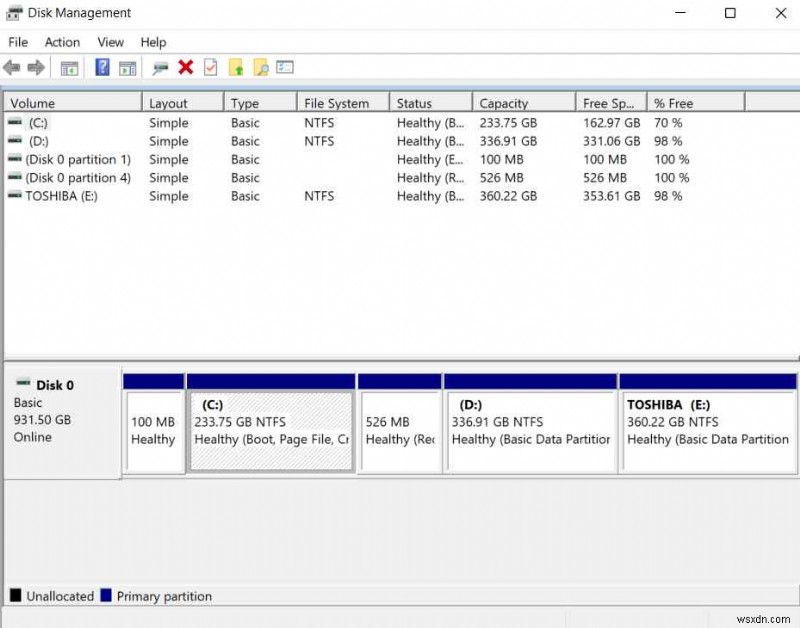Click the folder with magnifier icon
The width and height of the screenshot is (800, 628).
pos(261,67)
